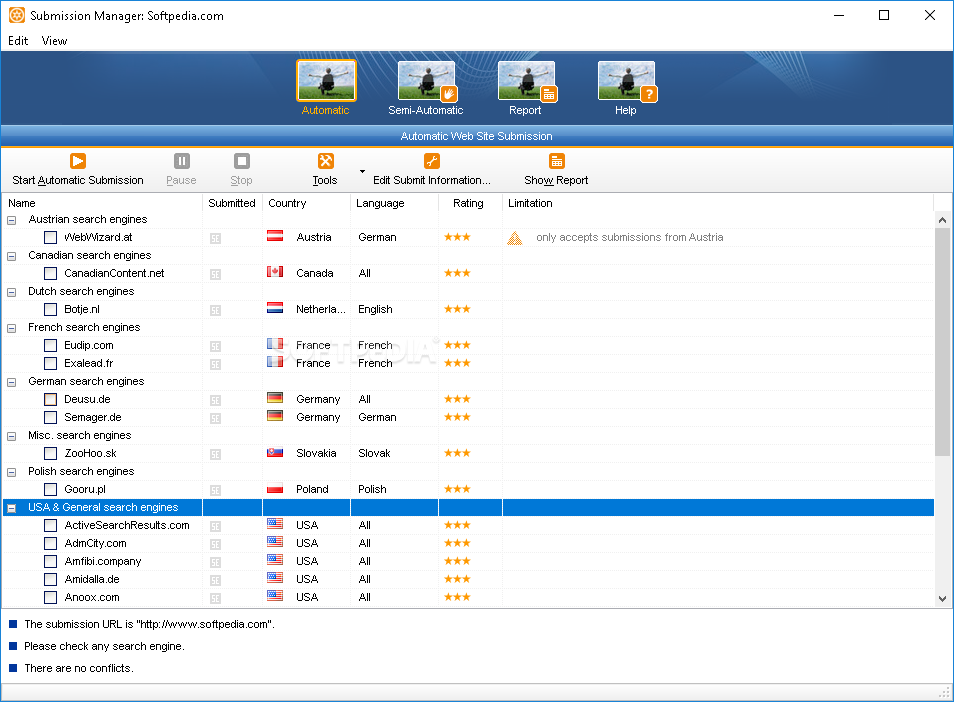Collapse French search engines group
Viewport: 954px width, 702px height.
click(x=12, y=328)
